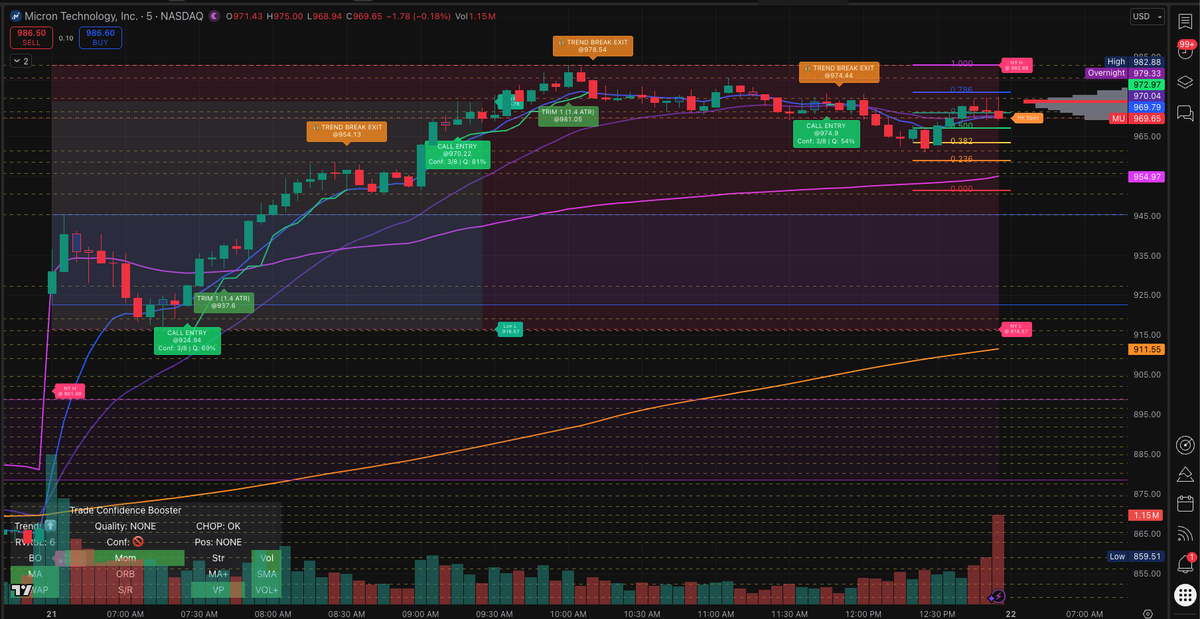Click the blue 969.79 price label
The width and height of the screenshot is (1200, 619).
(1146, 107)
